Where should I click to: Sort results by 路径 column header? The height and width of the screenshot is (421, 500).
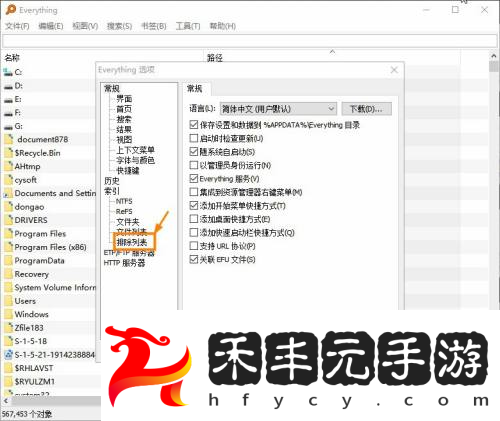215,58
